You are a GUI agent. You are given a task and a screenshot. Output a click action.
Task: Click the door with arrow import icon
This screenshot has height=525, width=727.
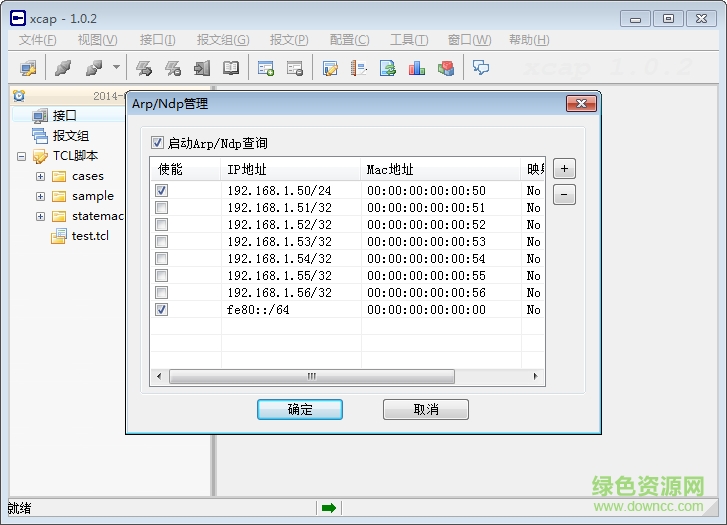pos(202,68)
